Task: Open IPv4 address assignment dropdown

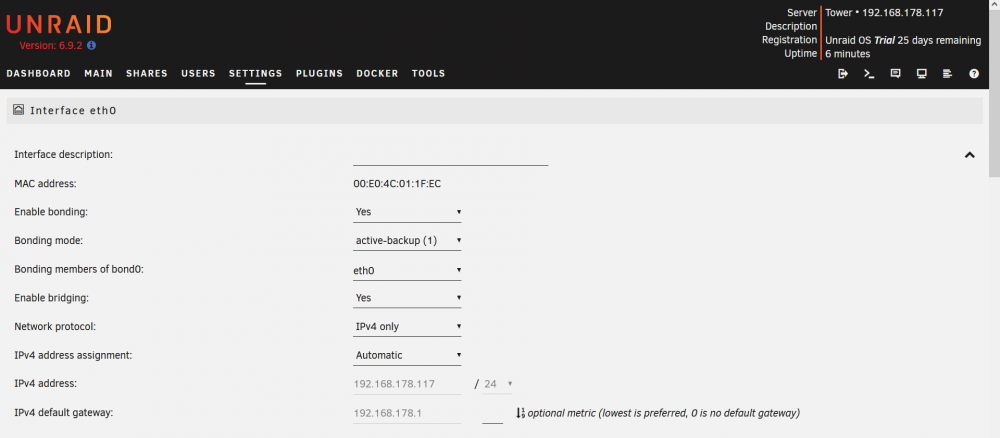Action: [408, 356]
